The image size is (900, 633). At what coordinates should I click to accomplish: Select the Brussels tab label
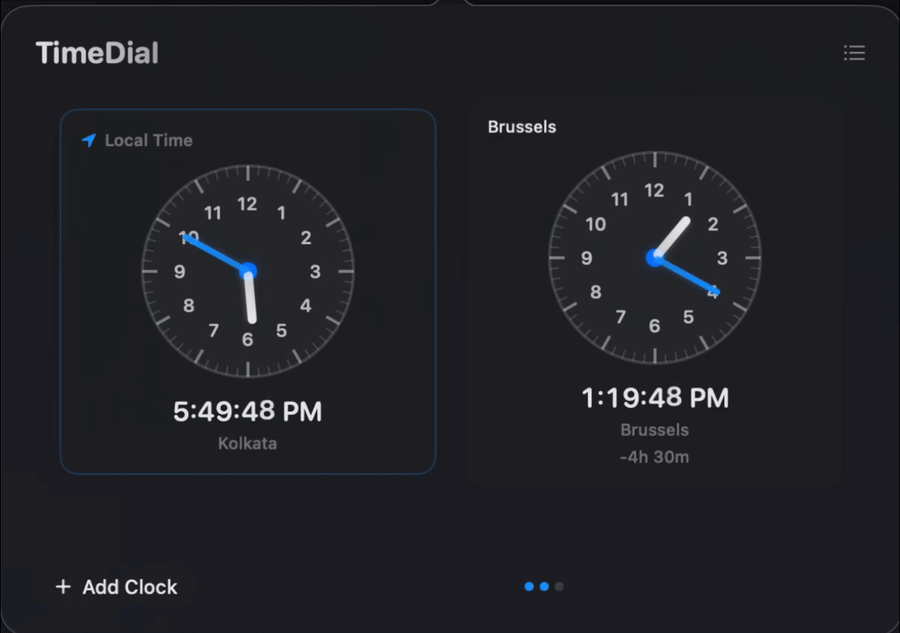(521, 127)
